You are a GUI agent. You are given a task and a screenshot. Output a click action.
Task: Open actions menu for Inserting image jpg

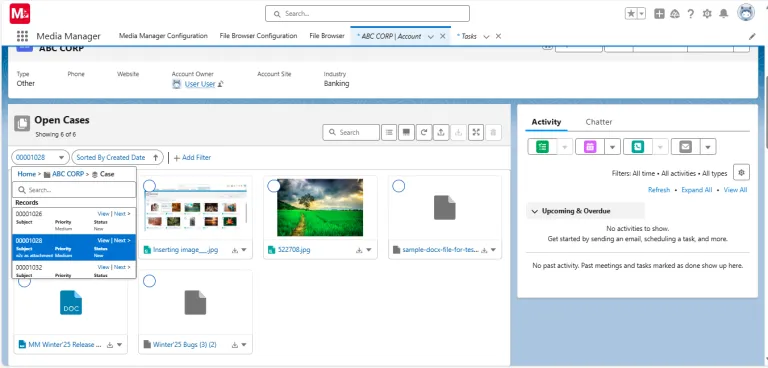tap(244, 250)
